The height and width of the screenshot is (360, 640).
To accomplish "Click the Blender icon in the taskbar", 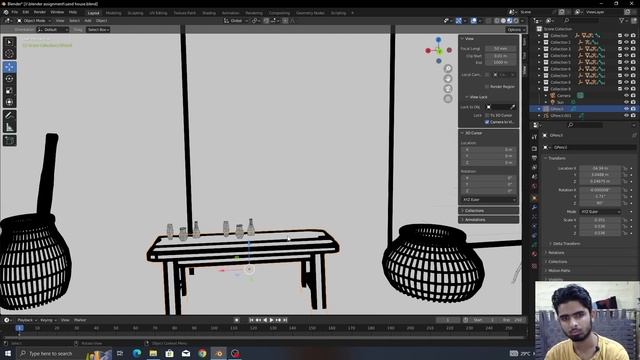I will click(219, 353).
